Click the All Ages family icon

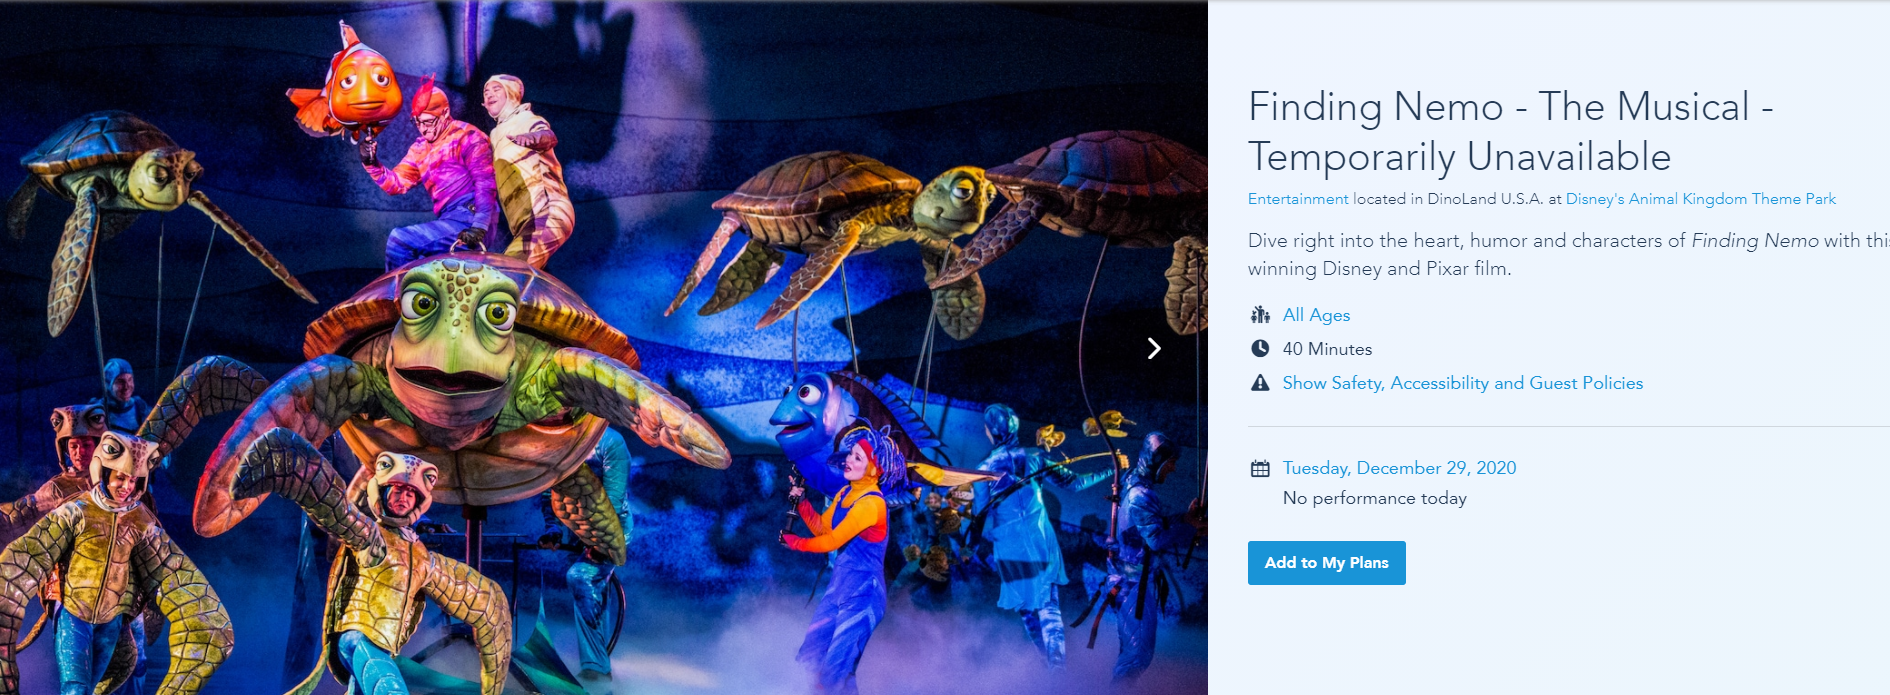coord(1260,315)
